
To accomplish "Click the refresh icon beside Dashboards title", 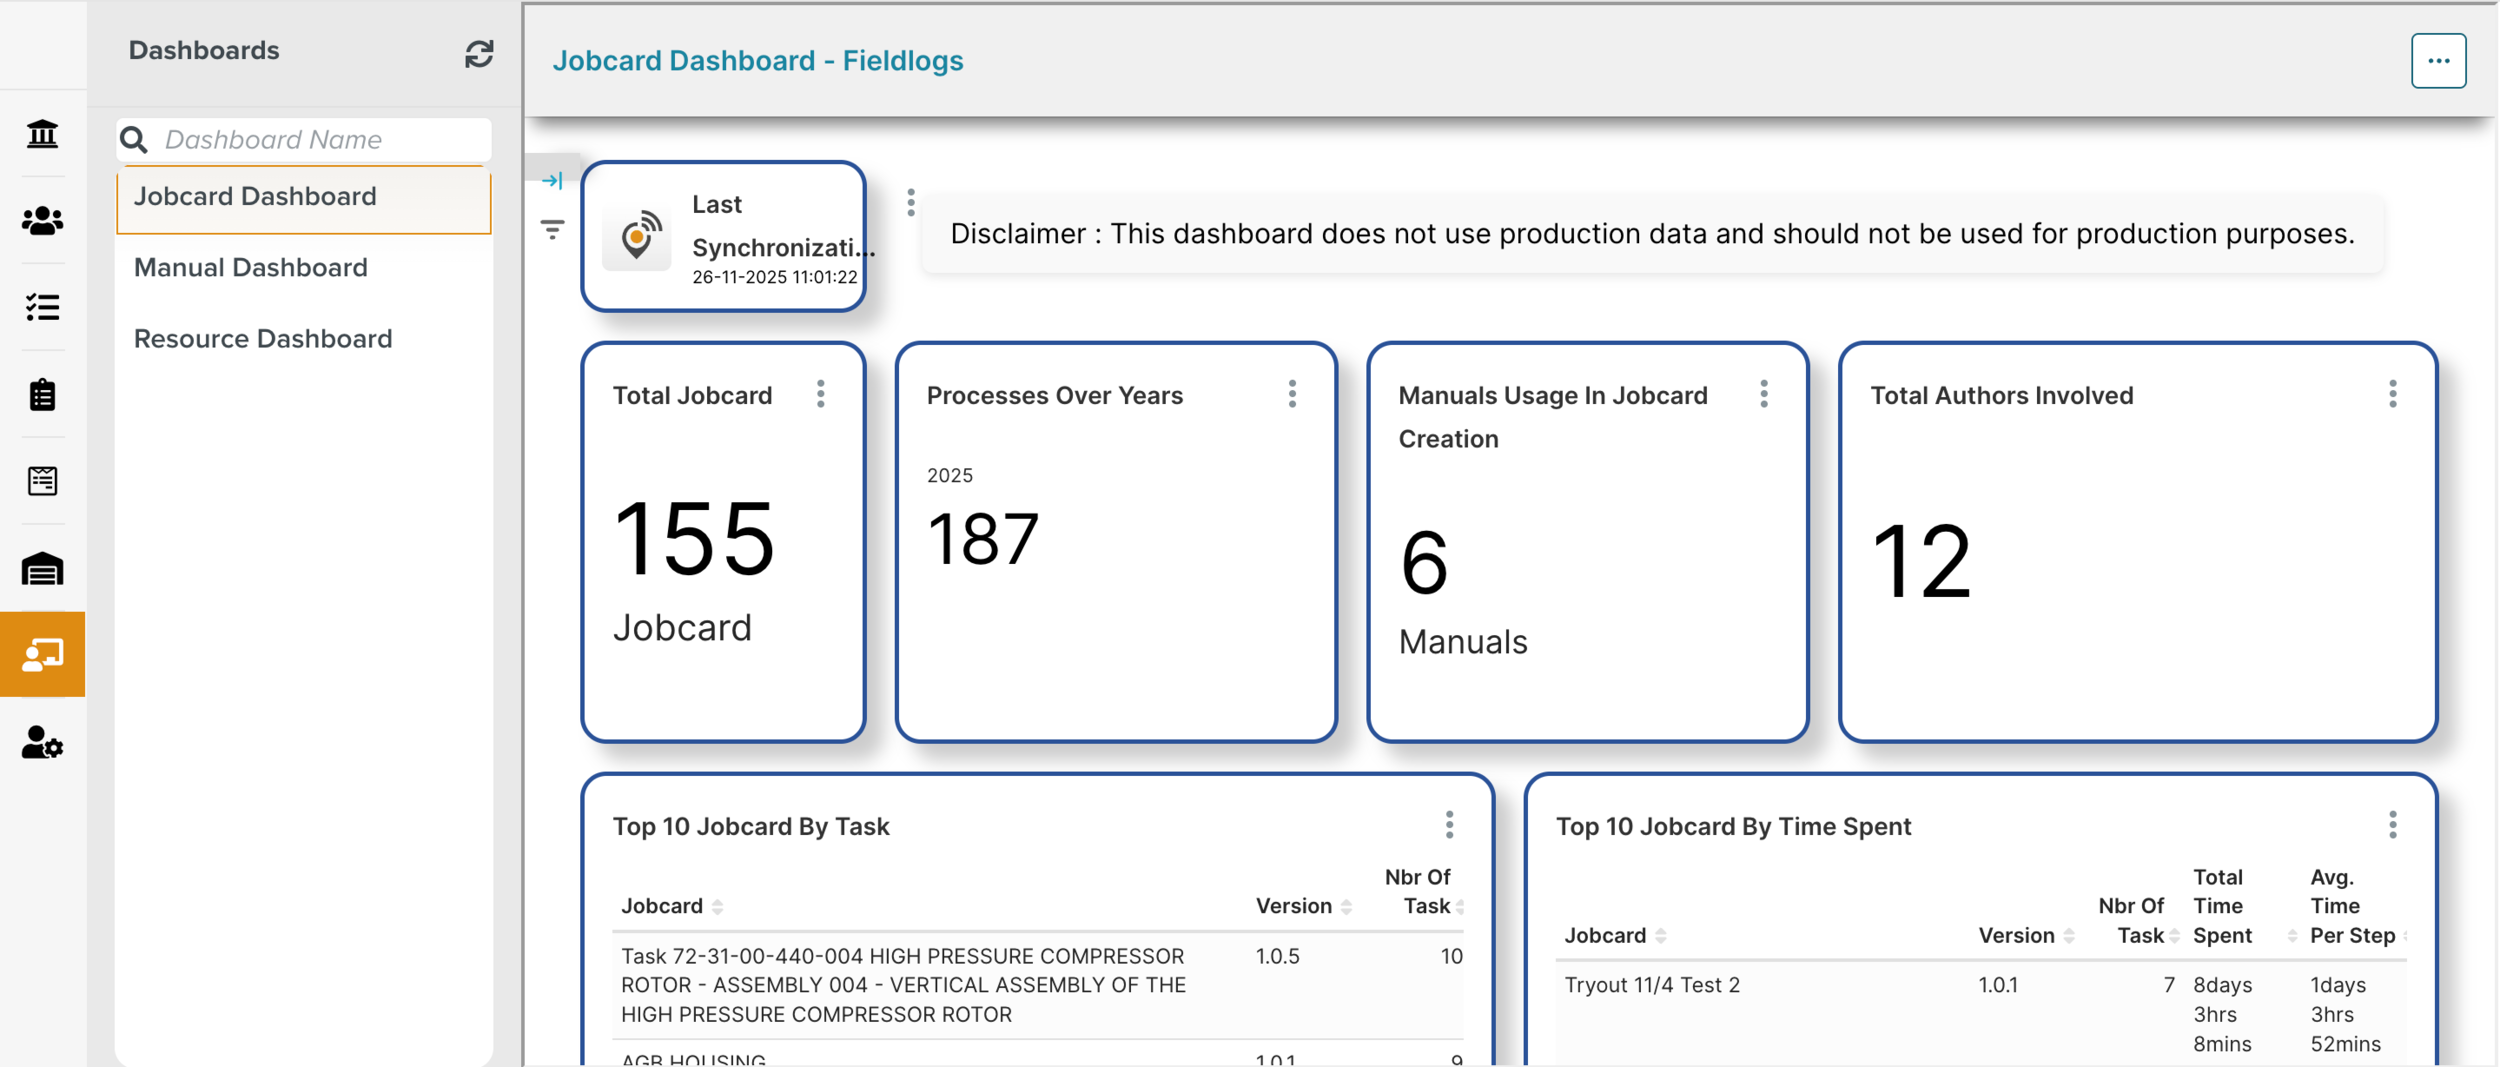I will pos(480,55).
